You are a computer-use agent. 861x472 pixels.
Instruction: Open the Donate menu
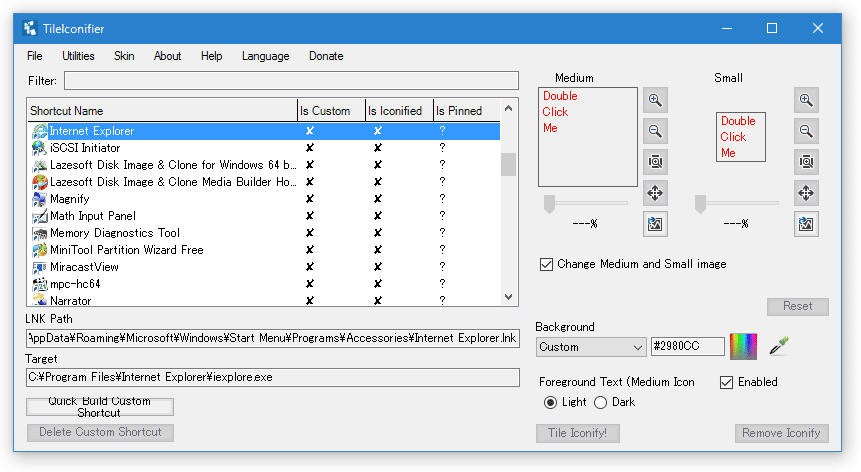click(x=326, y=56)
